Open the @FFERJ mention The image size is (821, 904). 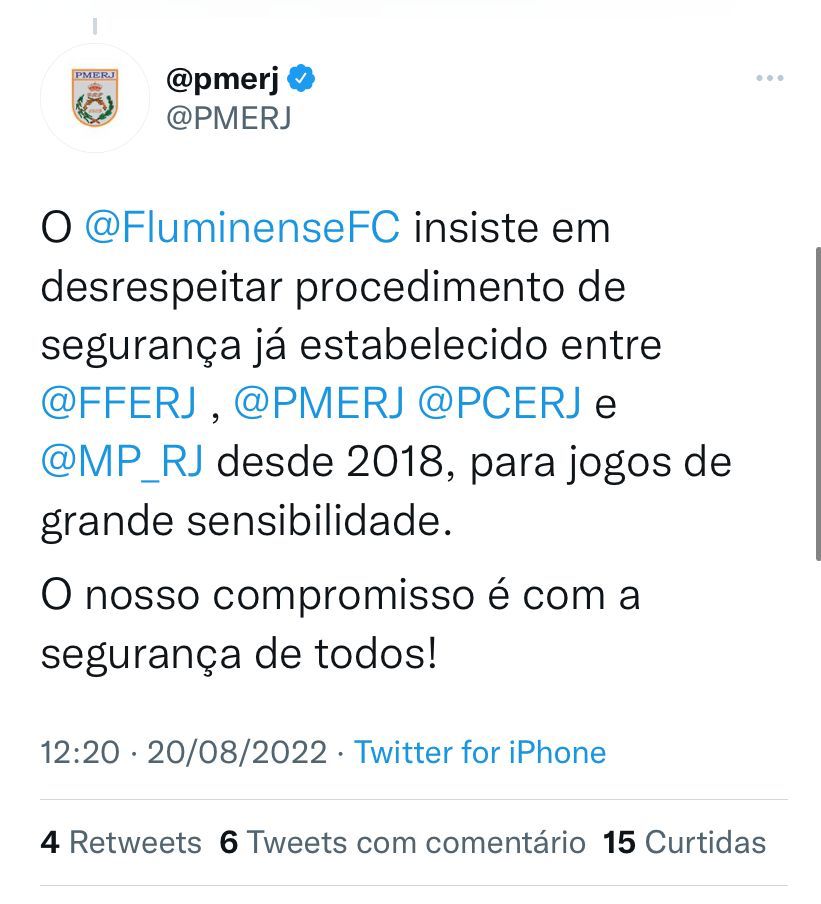(x=119, y=402)
